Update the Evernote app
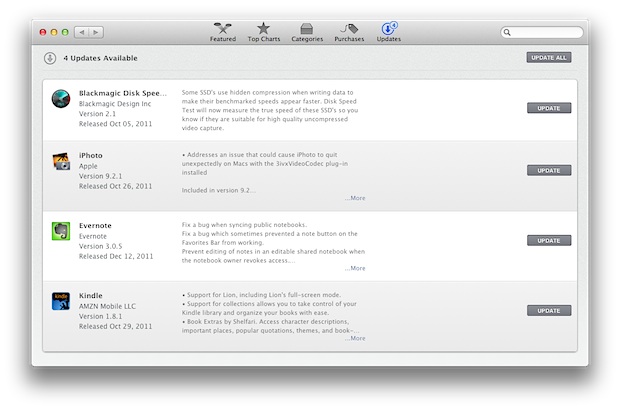620x410 pixels. coord(549,241)
